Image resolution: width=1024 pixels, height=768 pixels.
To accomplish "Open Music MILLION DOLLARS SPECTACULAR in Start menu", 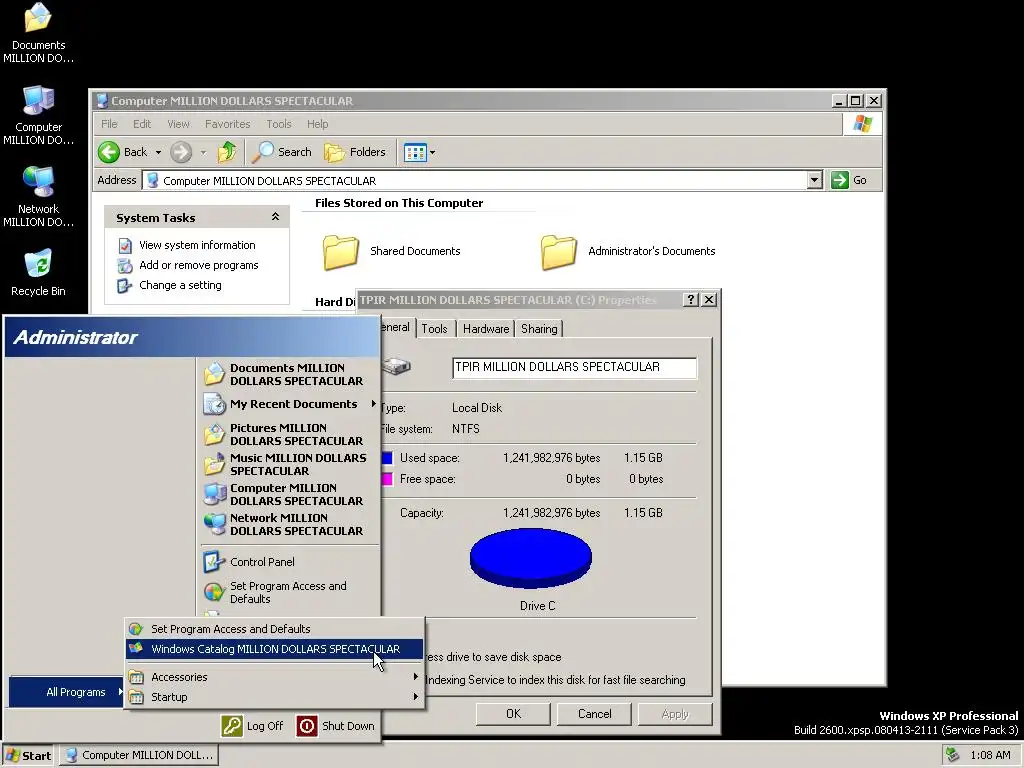I will click(x=289, y=464).
